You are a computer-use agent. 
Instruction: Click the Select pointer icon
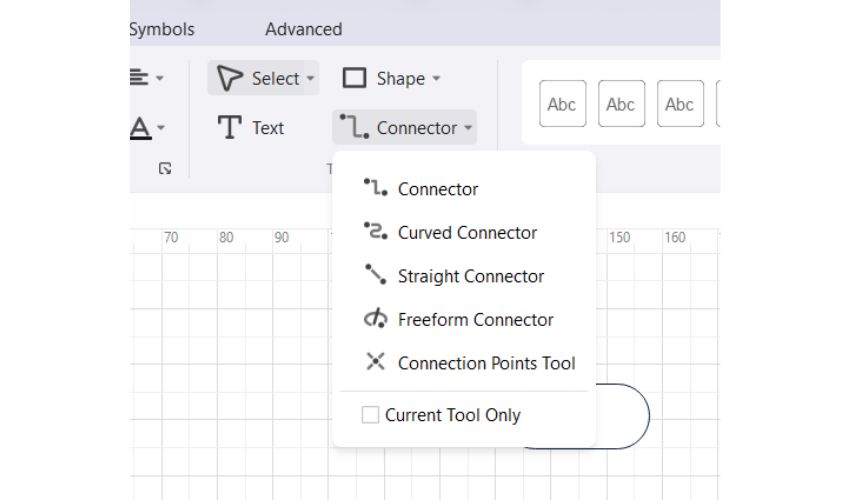[x=230, y=78]
